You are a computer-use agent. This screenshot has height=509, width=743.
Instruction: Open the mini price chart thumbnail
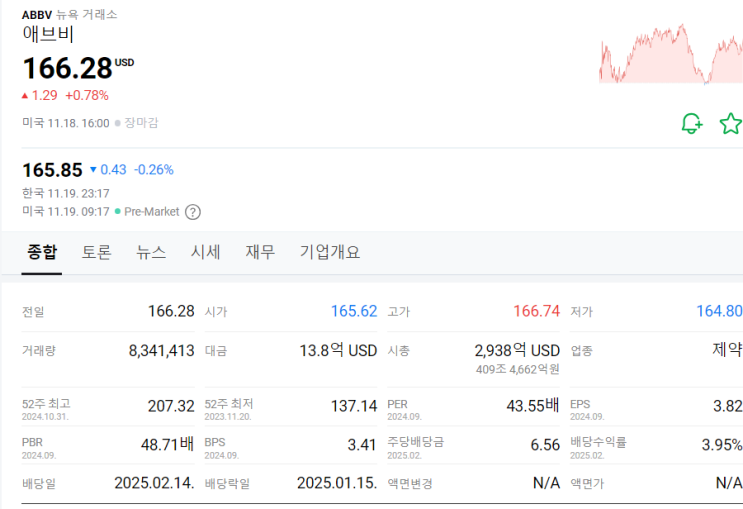671,54
